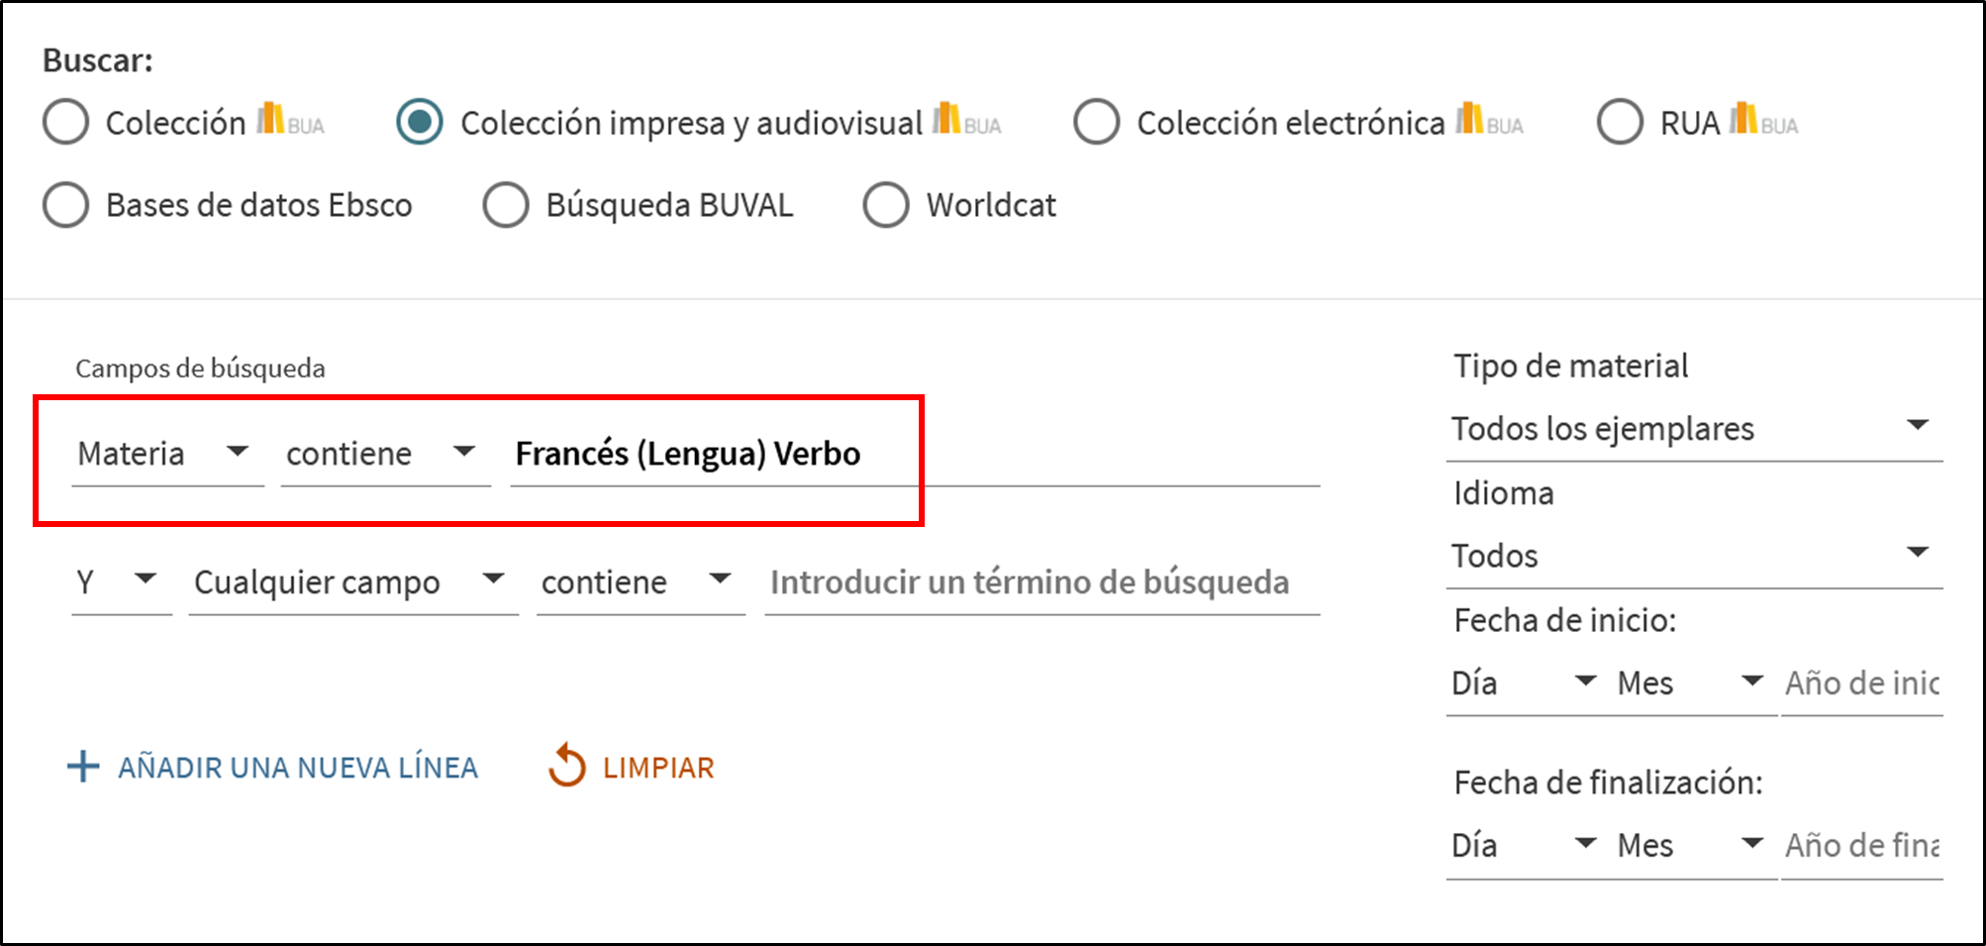Click the circular arrow Limpiar icon

click(x=567, y=766)
